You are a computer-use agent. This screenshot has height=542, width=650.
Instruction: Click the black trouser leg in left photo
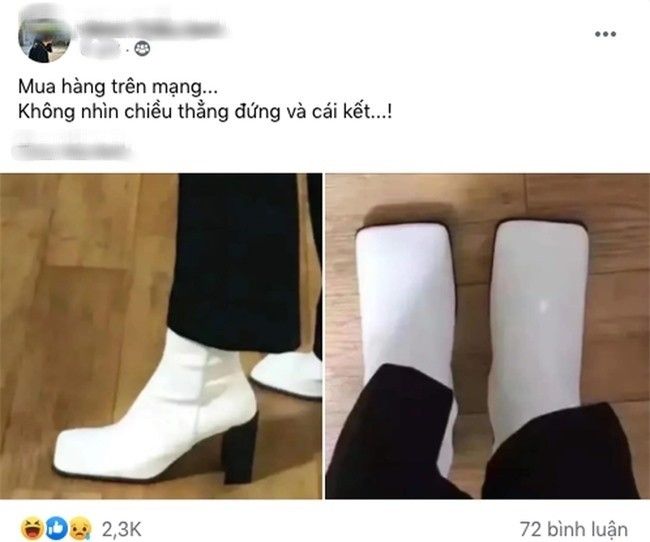[236, 261]
